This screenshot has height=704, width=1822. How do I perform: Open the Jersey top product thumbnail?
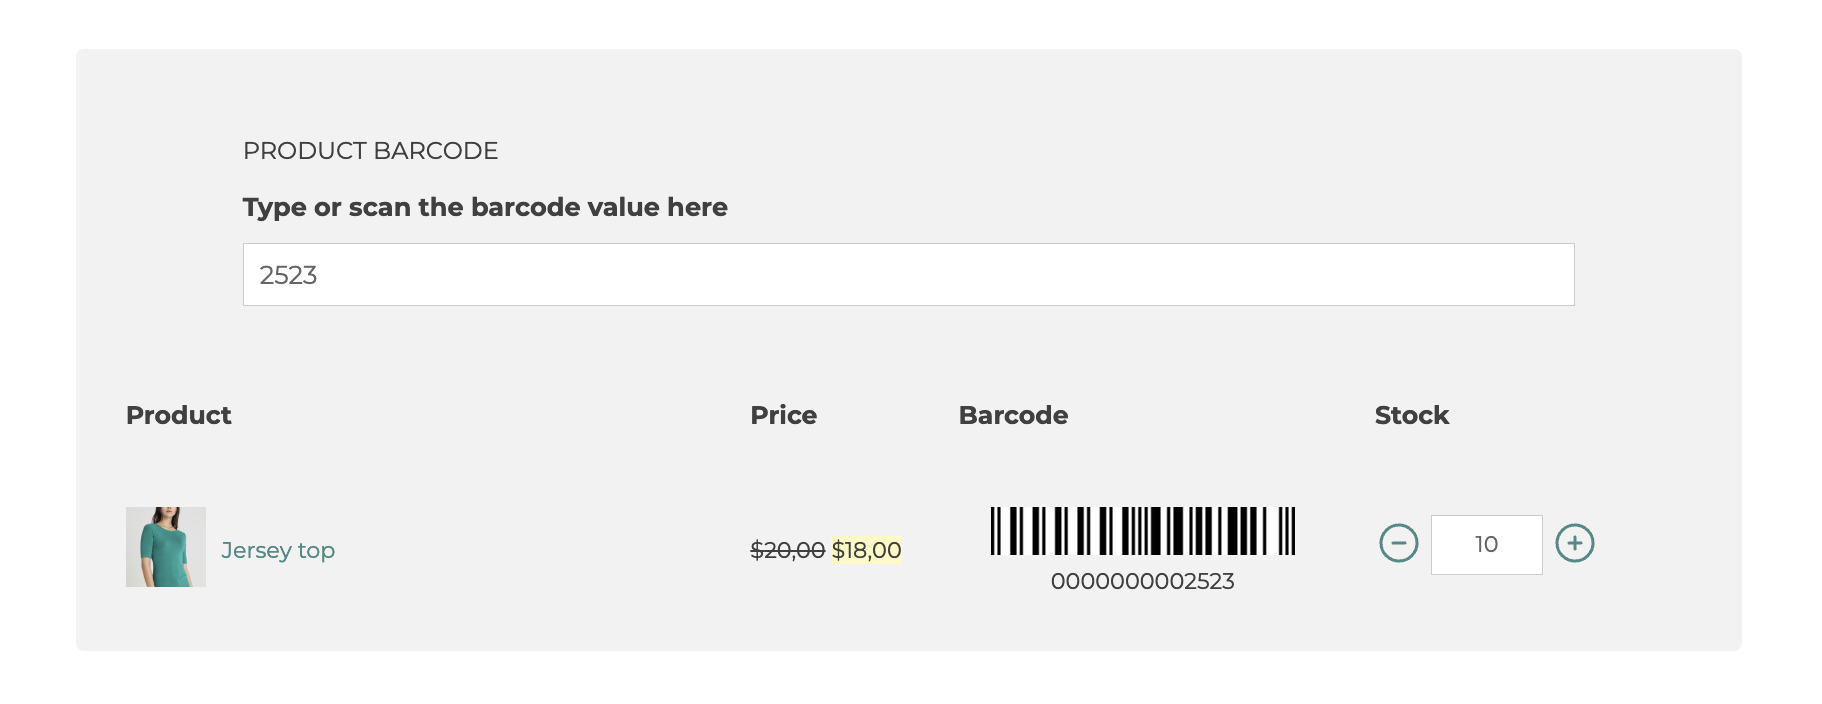pyautogui.click(x=166, y=547)
